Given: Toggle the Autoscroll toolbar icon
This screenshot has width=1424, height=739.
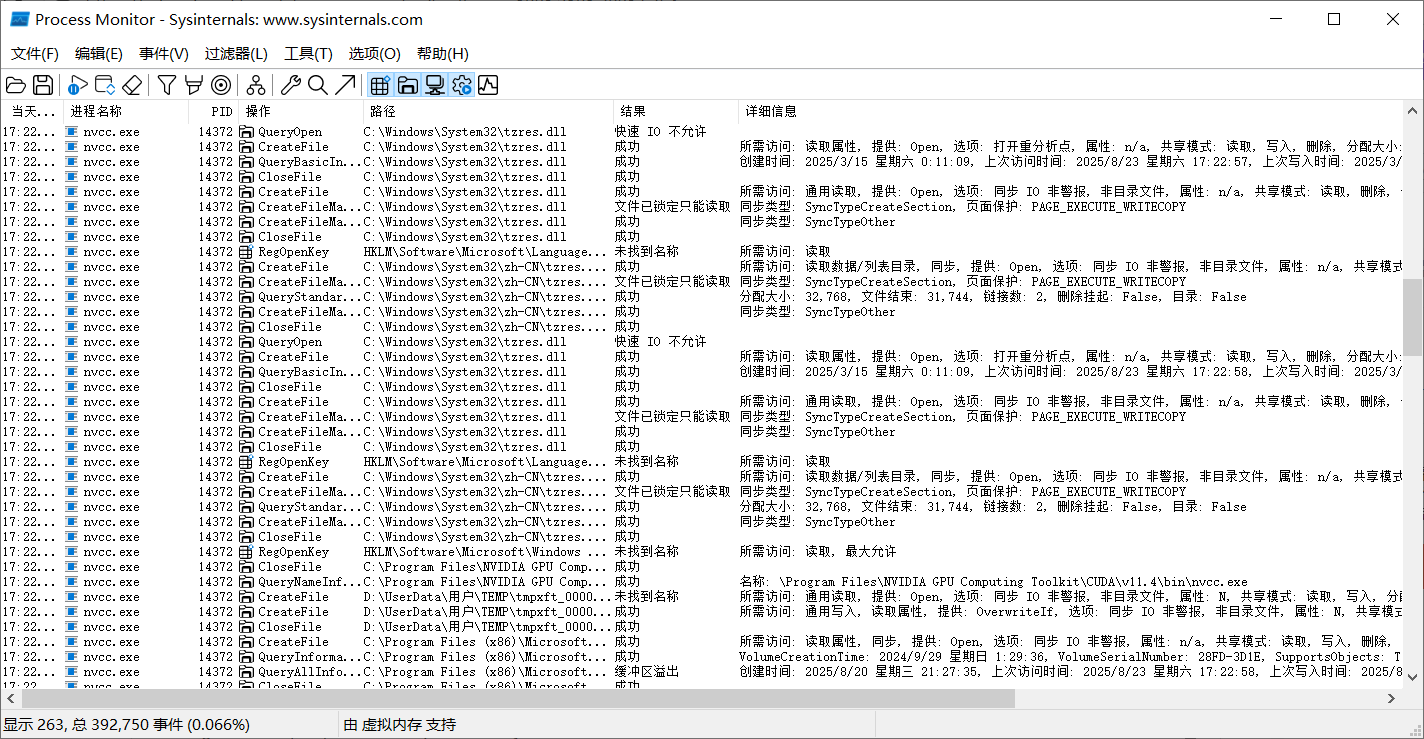Looking at the screenshot, I should (105, 85).
